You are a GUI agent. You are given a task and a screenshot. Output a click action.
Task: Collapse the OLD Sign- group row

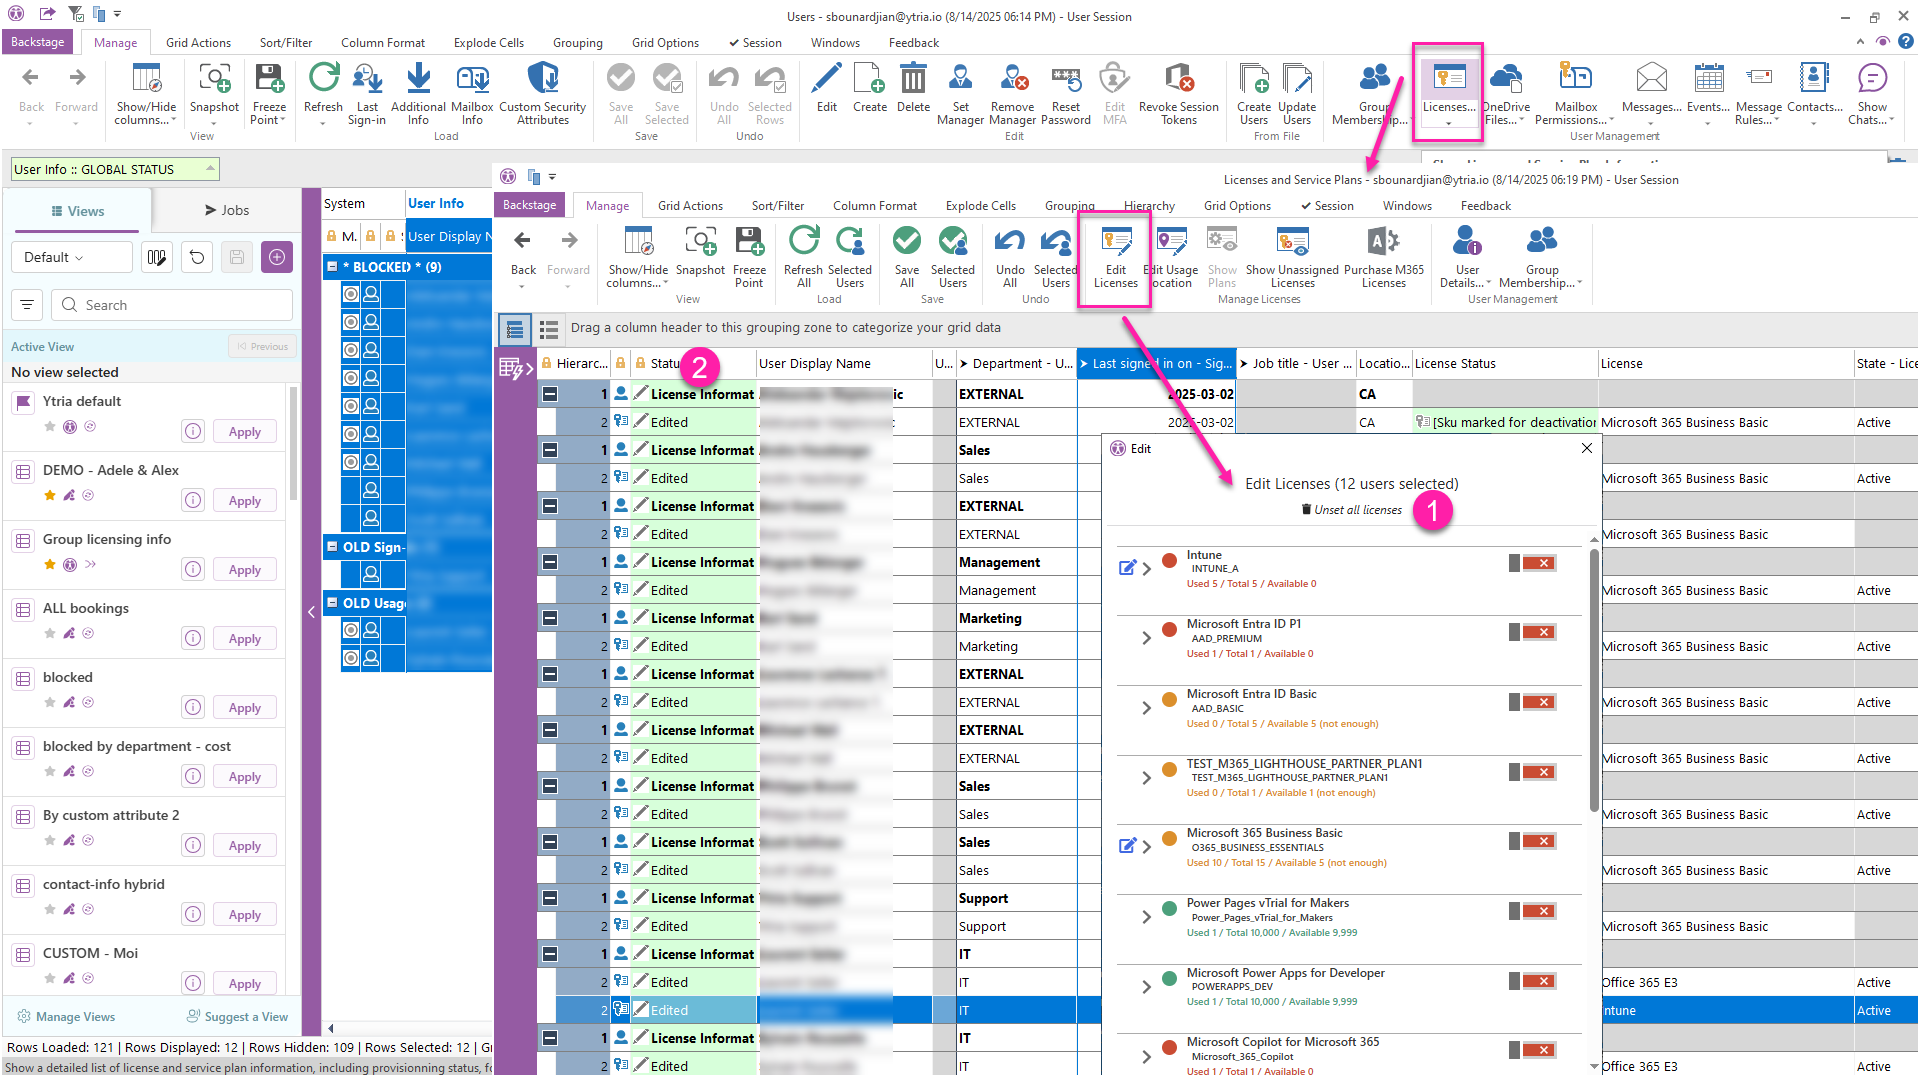pyautogui.click(x=333, y=547)
